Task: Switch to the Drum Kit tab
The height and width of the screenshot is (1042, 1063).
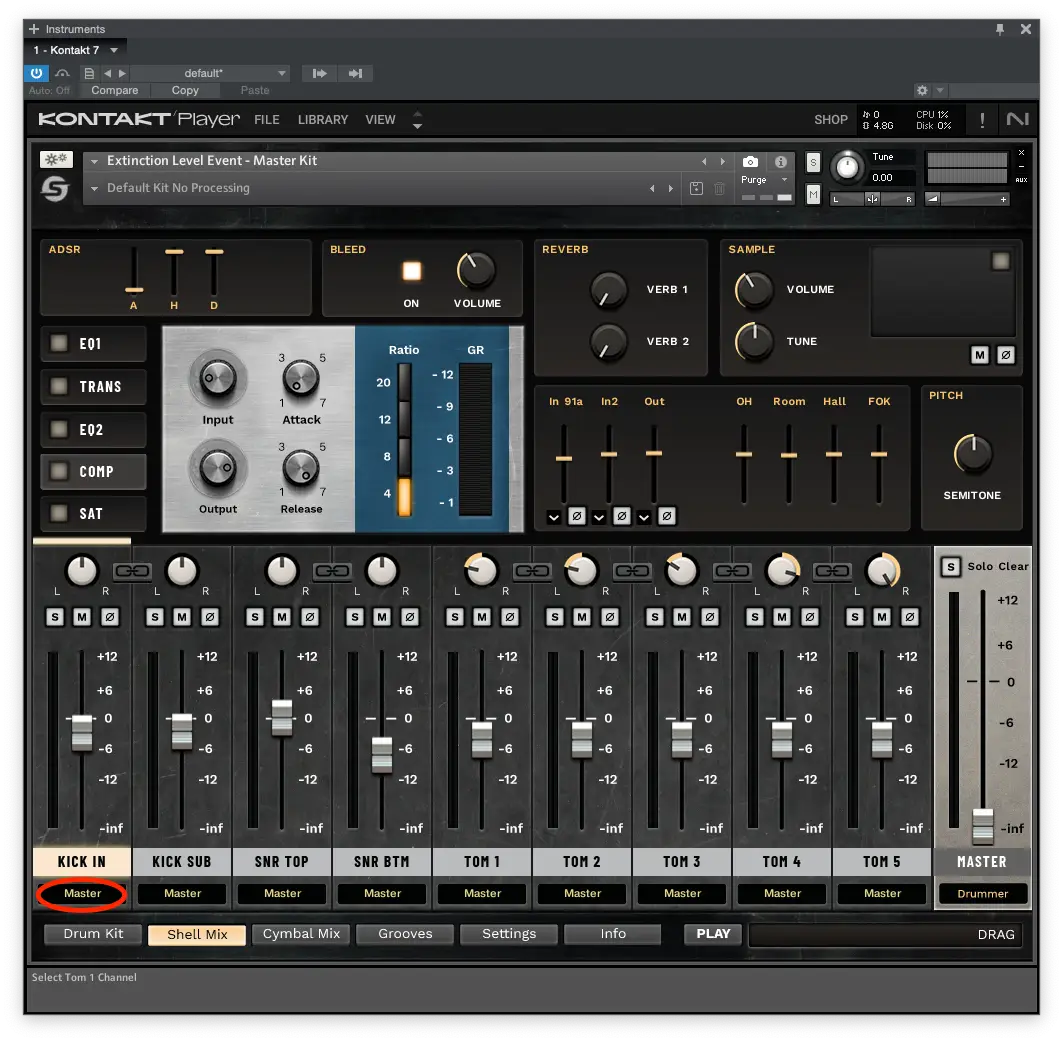Action: click(x=93, y=934)
